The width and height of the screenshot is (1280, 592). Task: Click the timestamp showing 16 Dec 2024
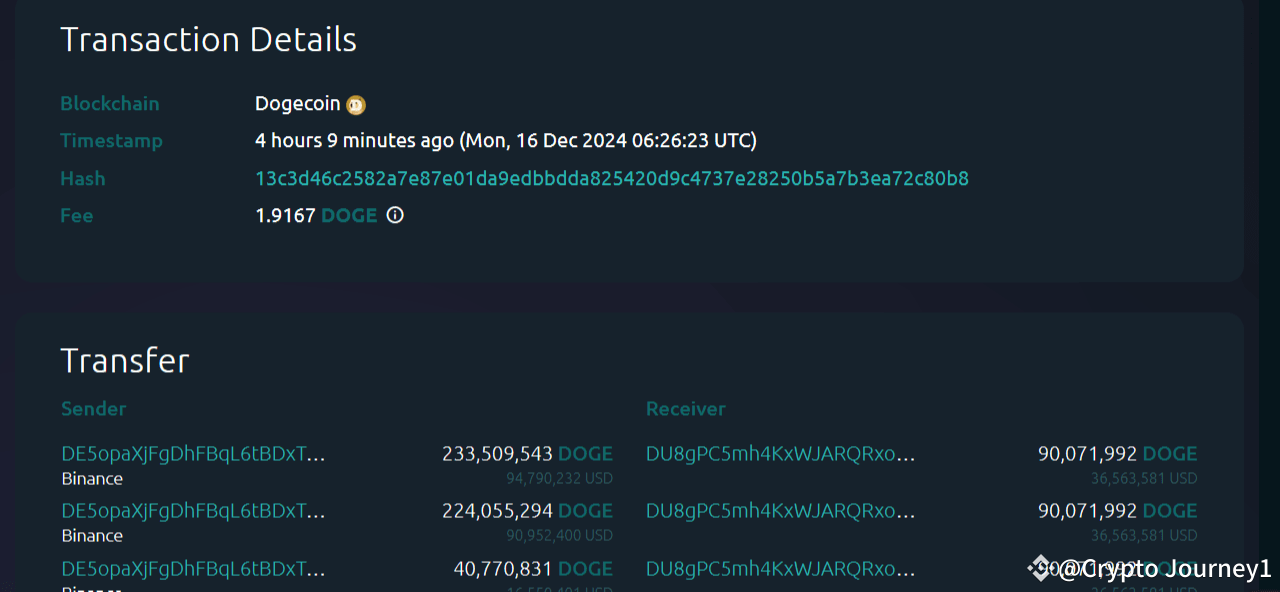(506, 140)
